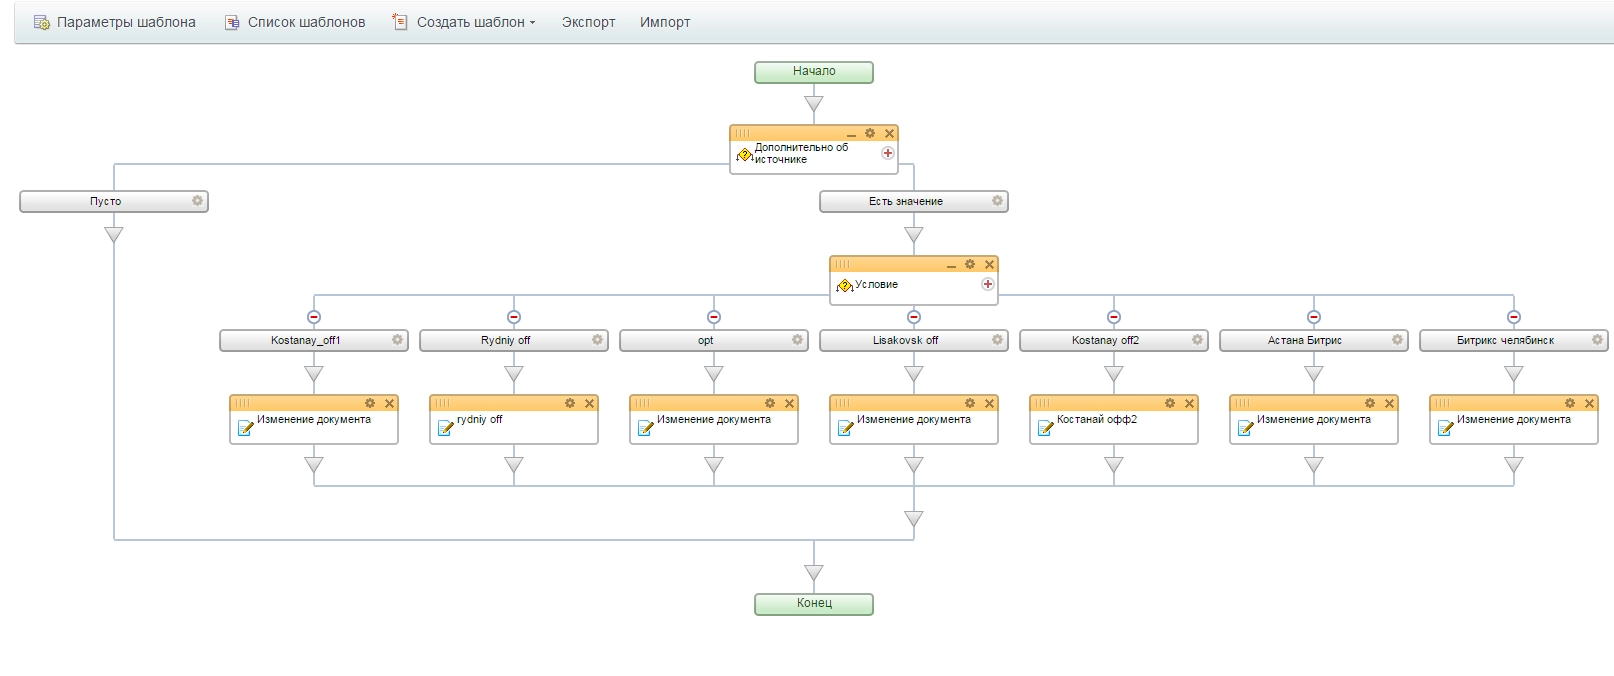Delete the 'Условие' condition block
Image resolution: width=1614 pixels, height=676 pixels.
tap(989, 265)
